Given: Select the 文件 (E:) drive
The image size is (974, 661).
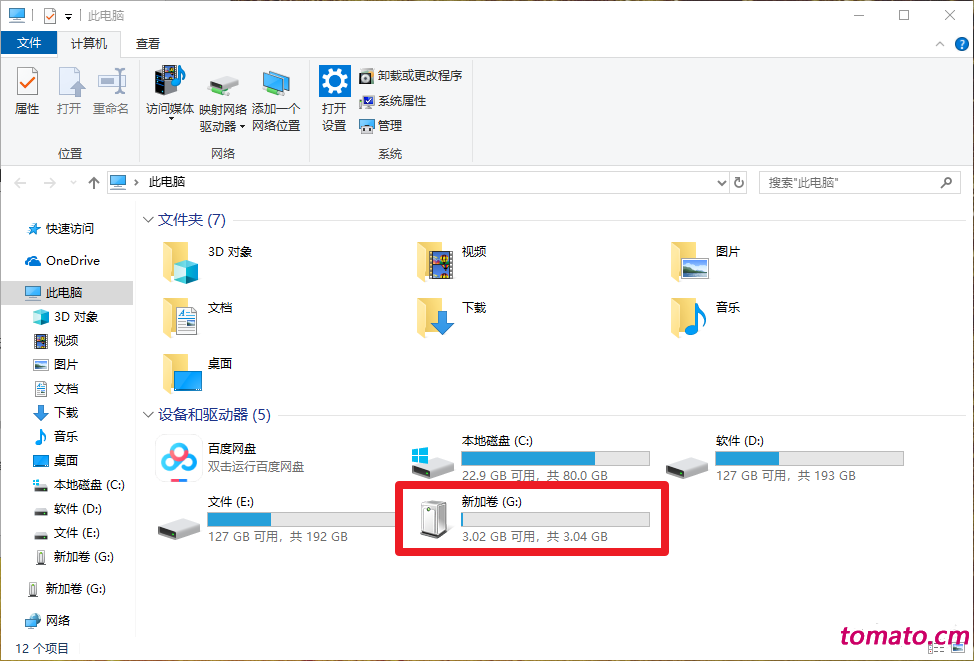Looking at the screenshot, I should click(x=276, y=519).
